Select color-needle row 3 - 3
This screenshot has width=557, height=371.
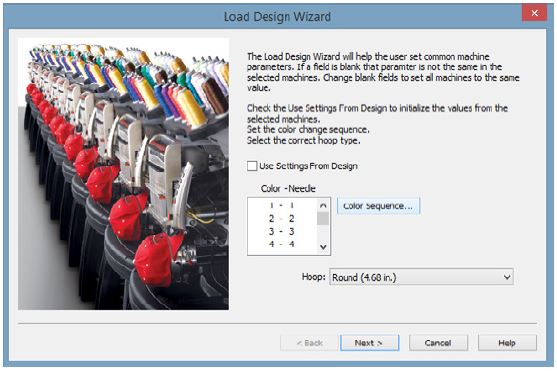(x=282, y=232)
